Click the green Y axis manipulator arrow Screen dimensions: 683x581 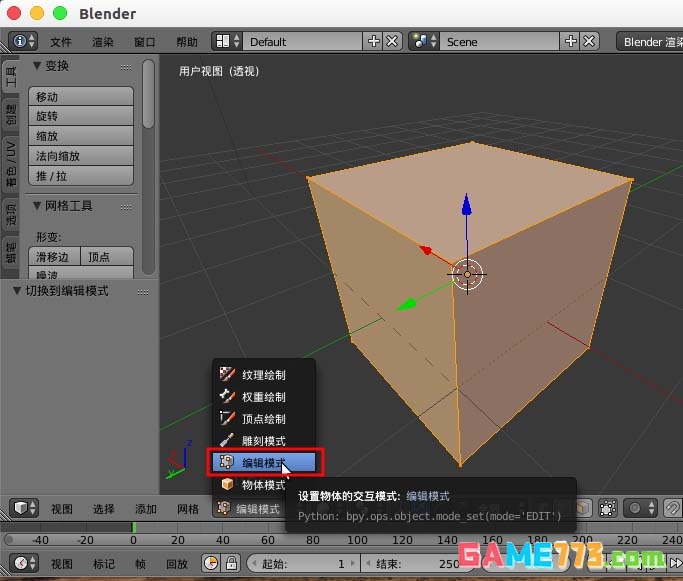pyautogui.click(x=406, y=304)
